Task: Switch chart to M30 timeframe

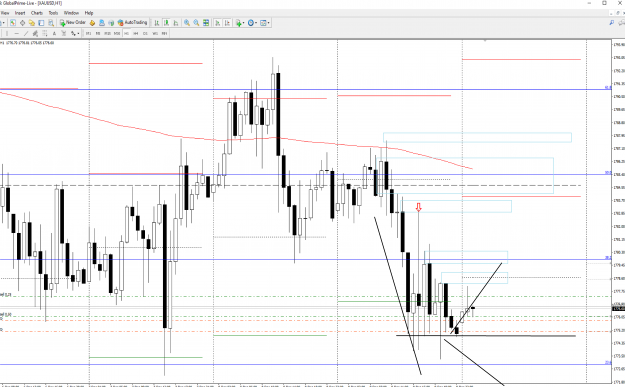Action: 117,33
